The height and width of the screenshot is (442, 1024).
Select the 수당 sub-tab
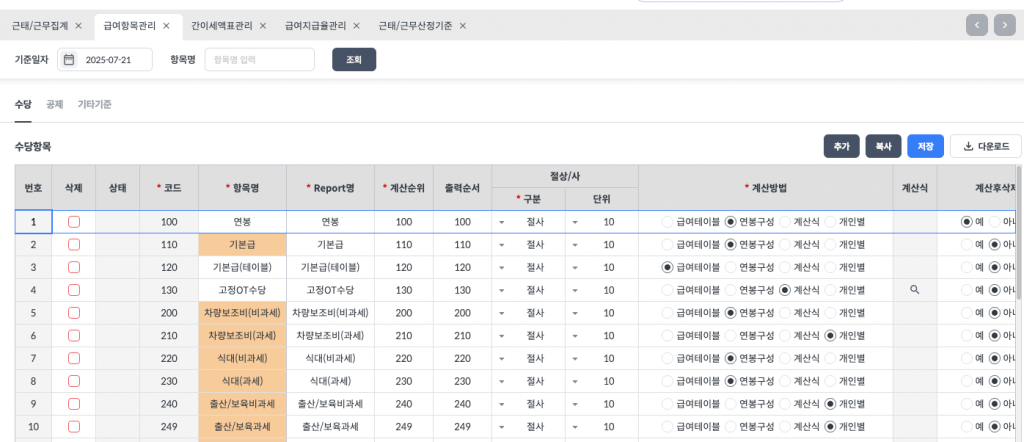point(23,104)
